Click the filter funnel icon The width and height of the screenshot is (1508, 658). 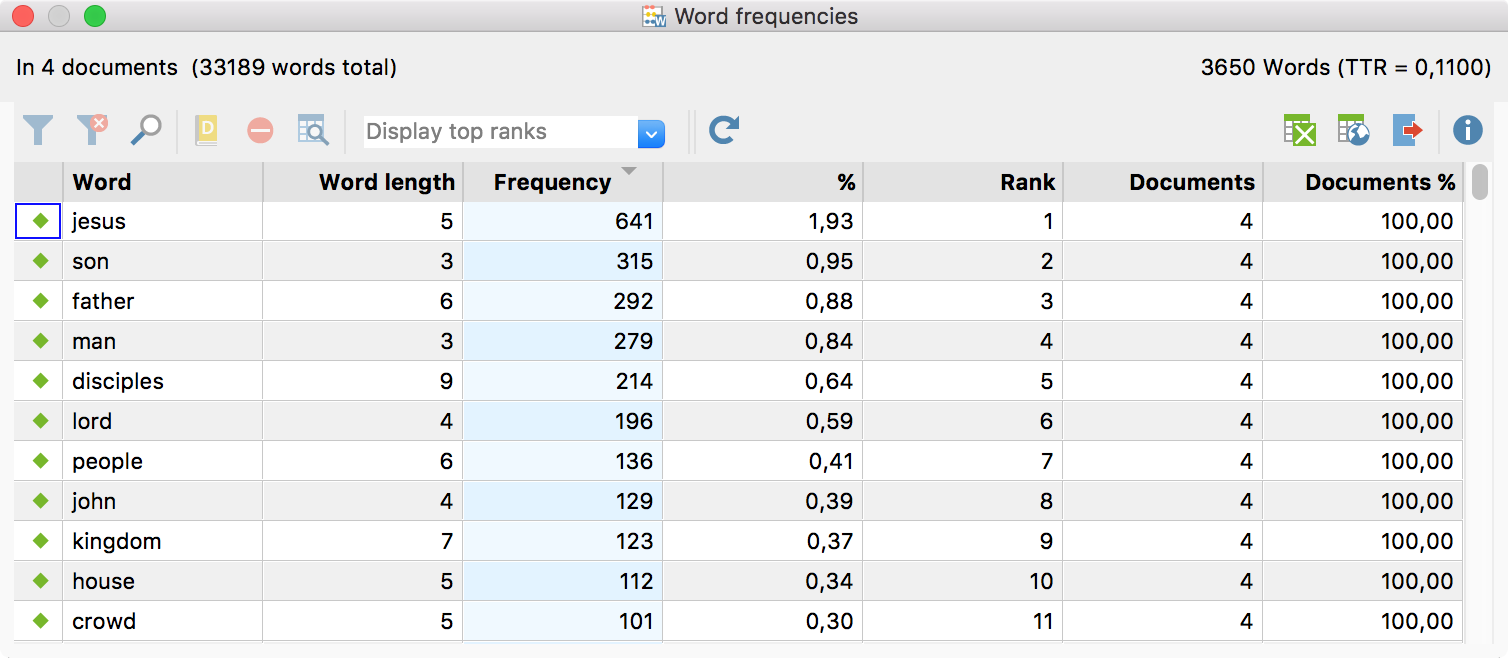[38, 131]
